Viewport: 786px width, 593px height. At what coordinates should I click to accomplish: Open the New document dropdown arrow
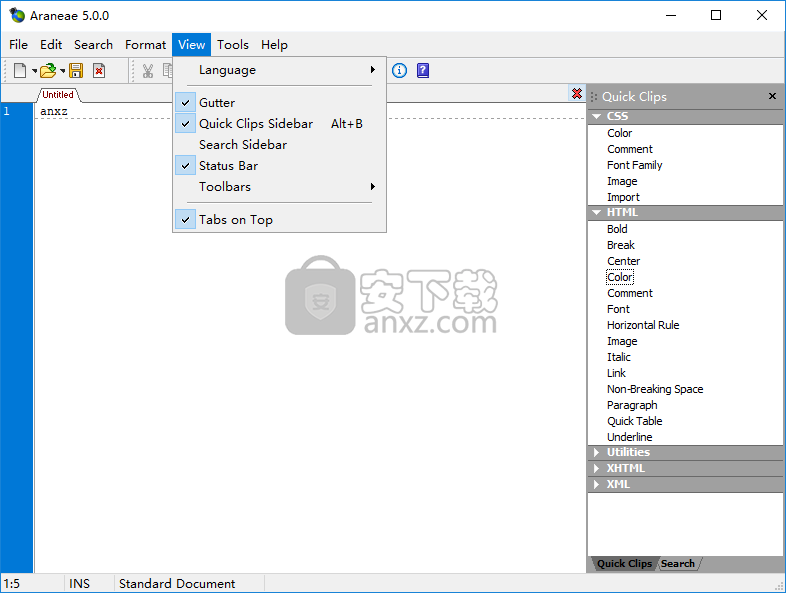click(34, 71)
